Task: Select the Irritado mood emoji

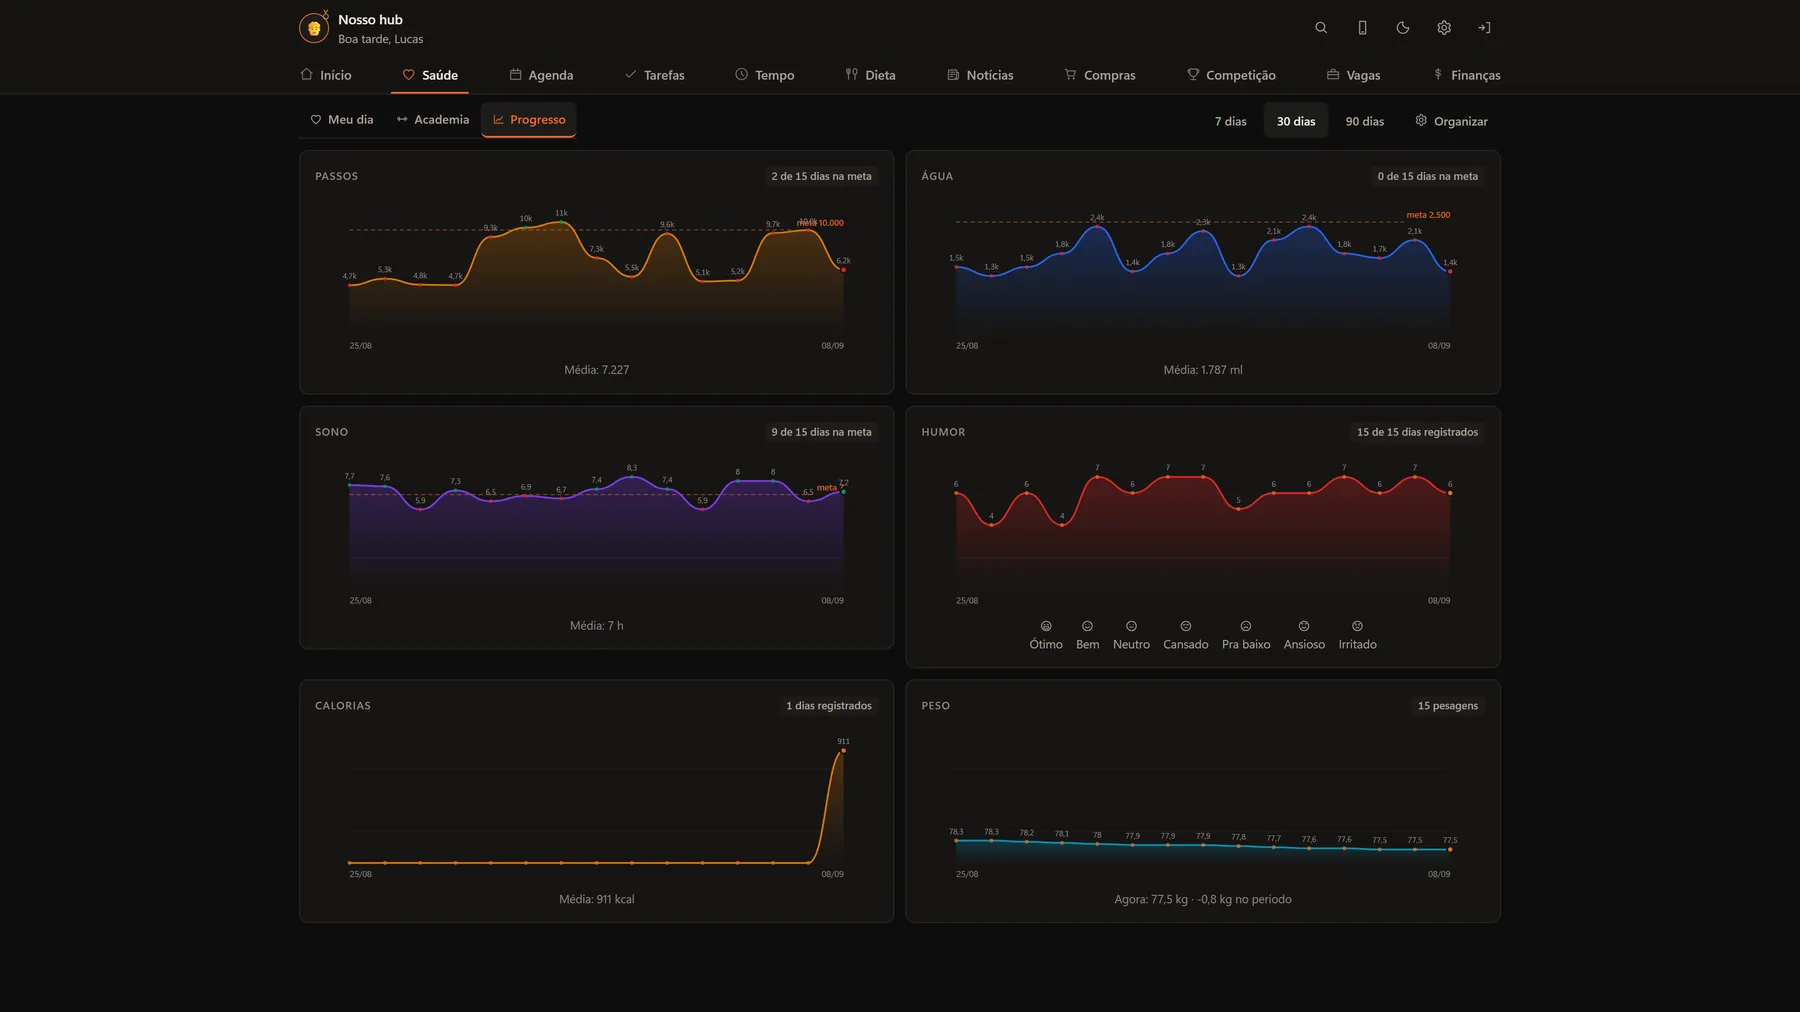Action: point(1358,626)
